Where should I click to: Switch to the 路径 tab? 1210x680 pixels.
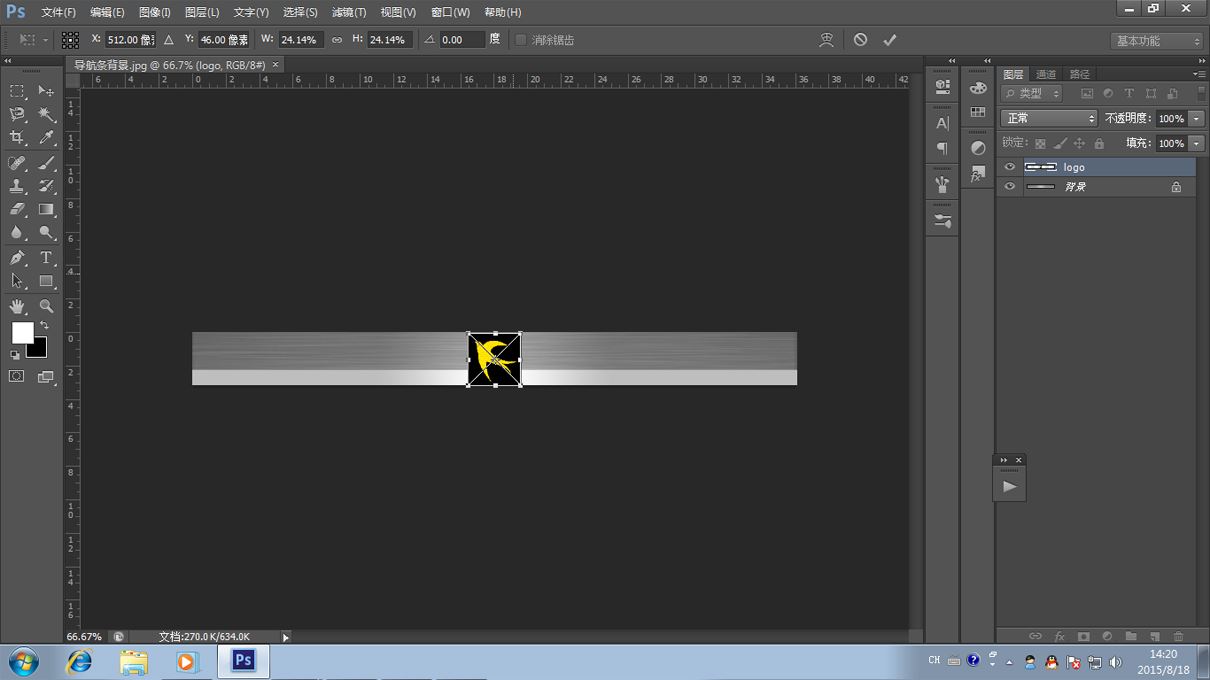point(1079,74)
